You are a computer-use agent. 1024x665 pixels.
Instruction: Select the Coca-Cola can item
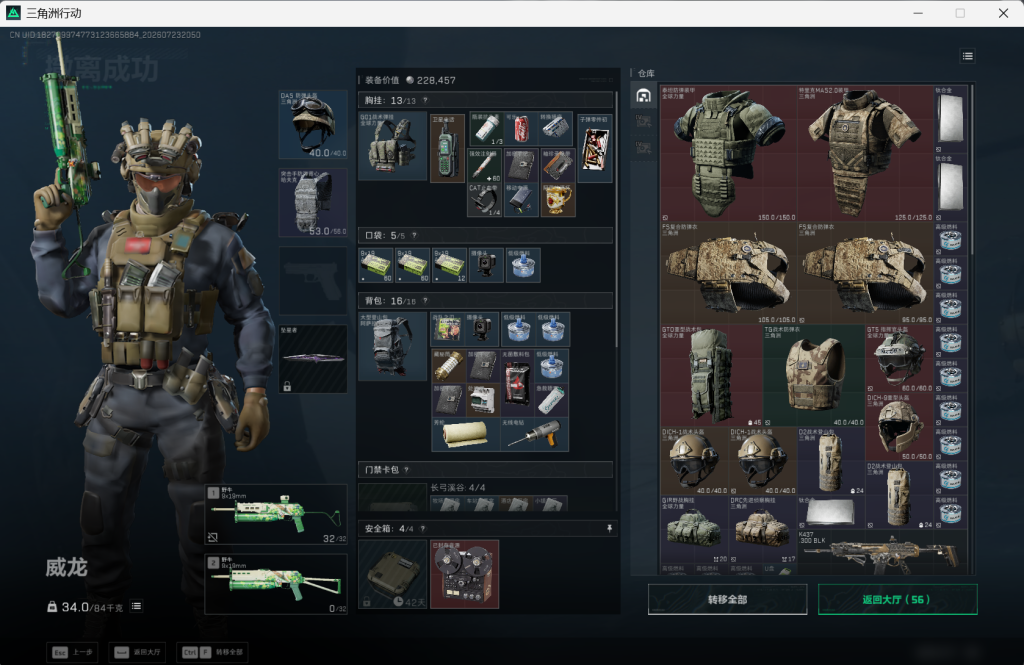(521, 129)
